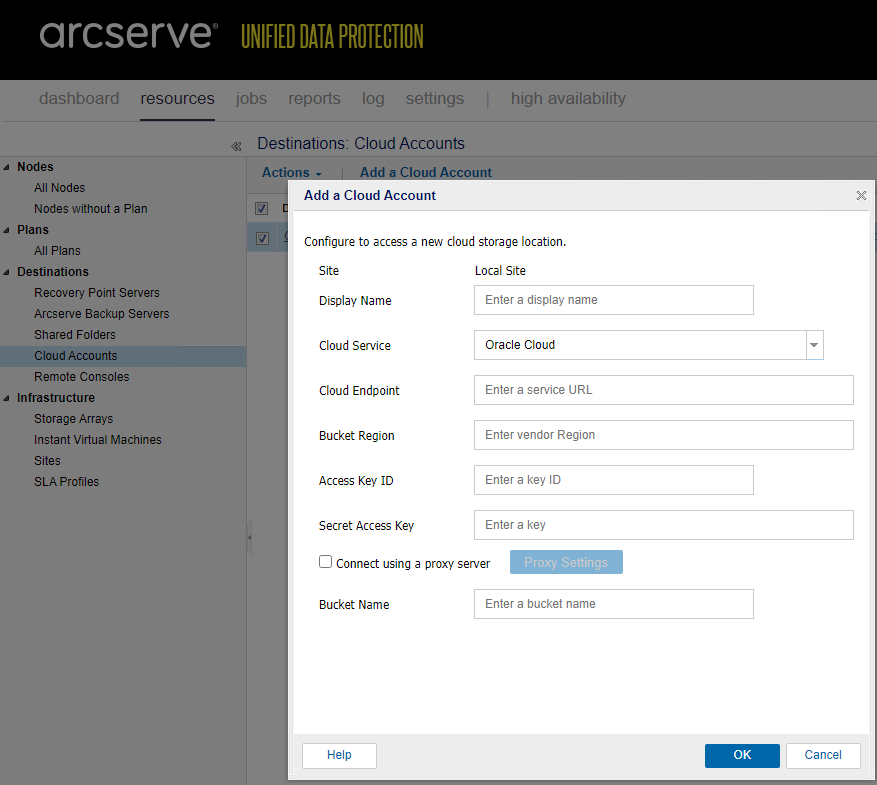Viewport: 877px width, 785px height.
Task: Collapse the Plans tree section
Action: tap(7, 230)
